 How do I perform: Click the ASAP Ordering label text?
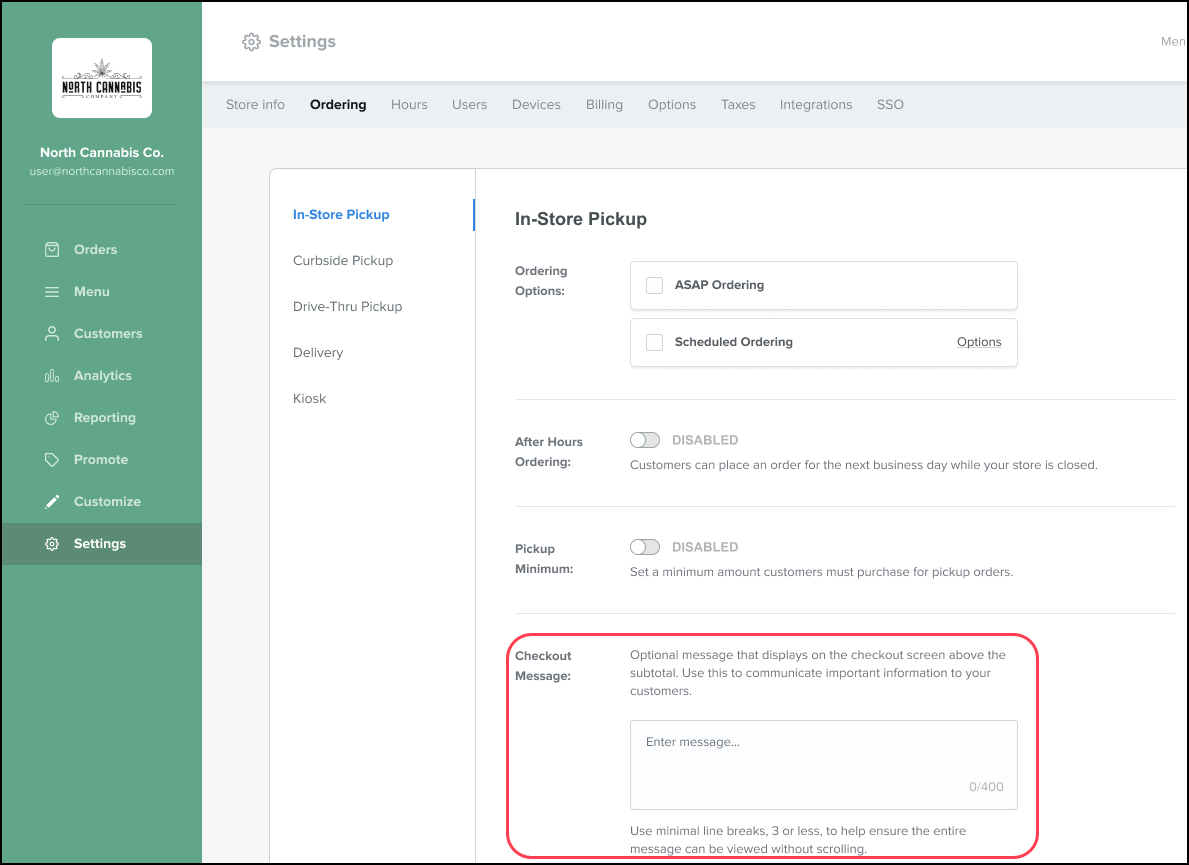click(720, 285)
